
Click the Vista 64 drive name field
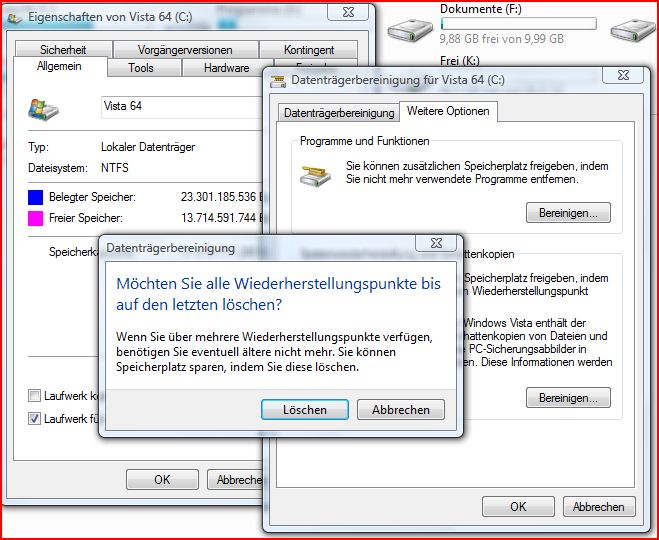[182, 106]
